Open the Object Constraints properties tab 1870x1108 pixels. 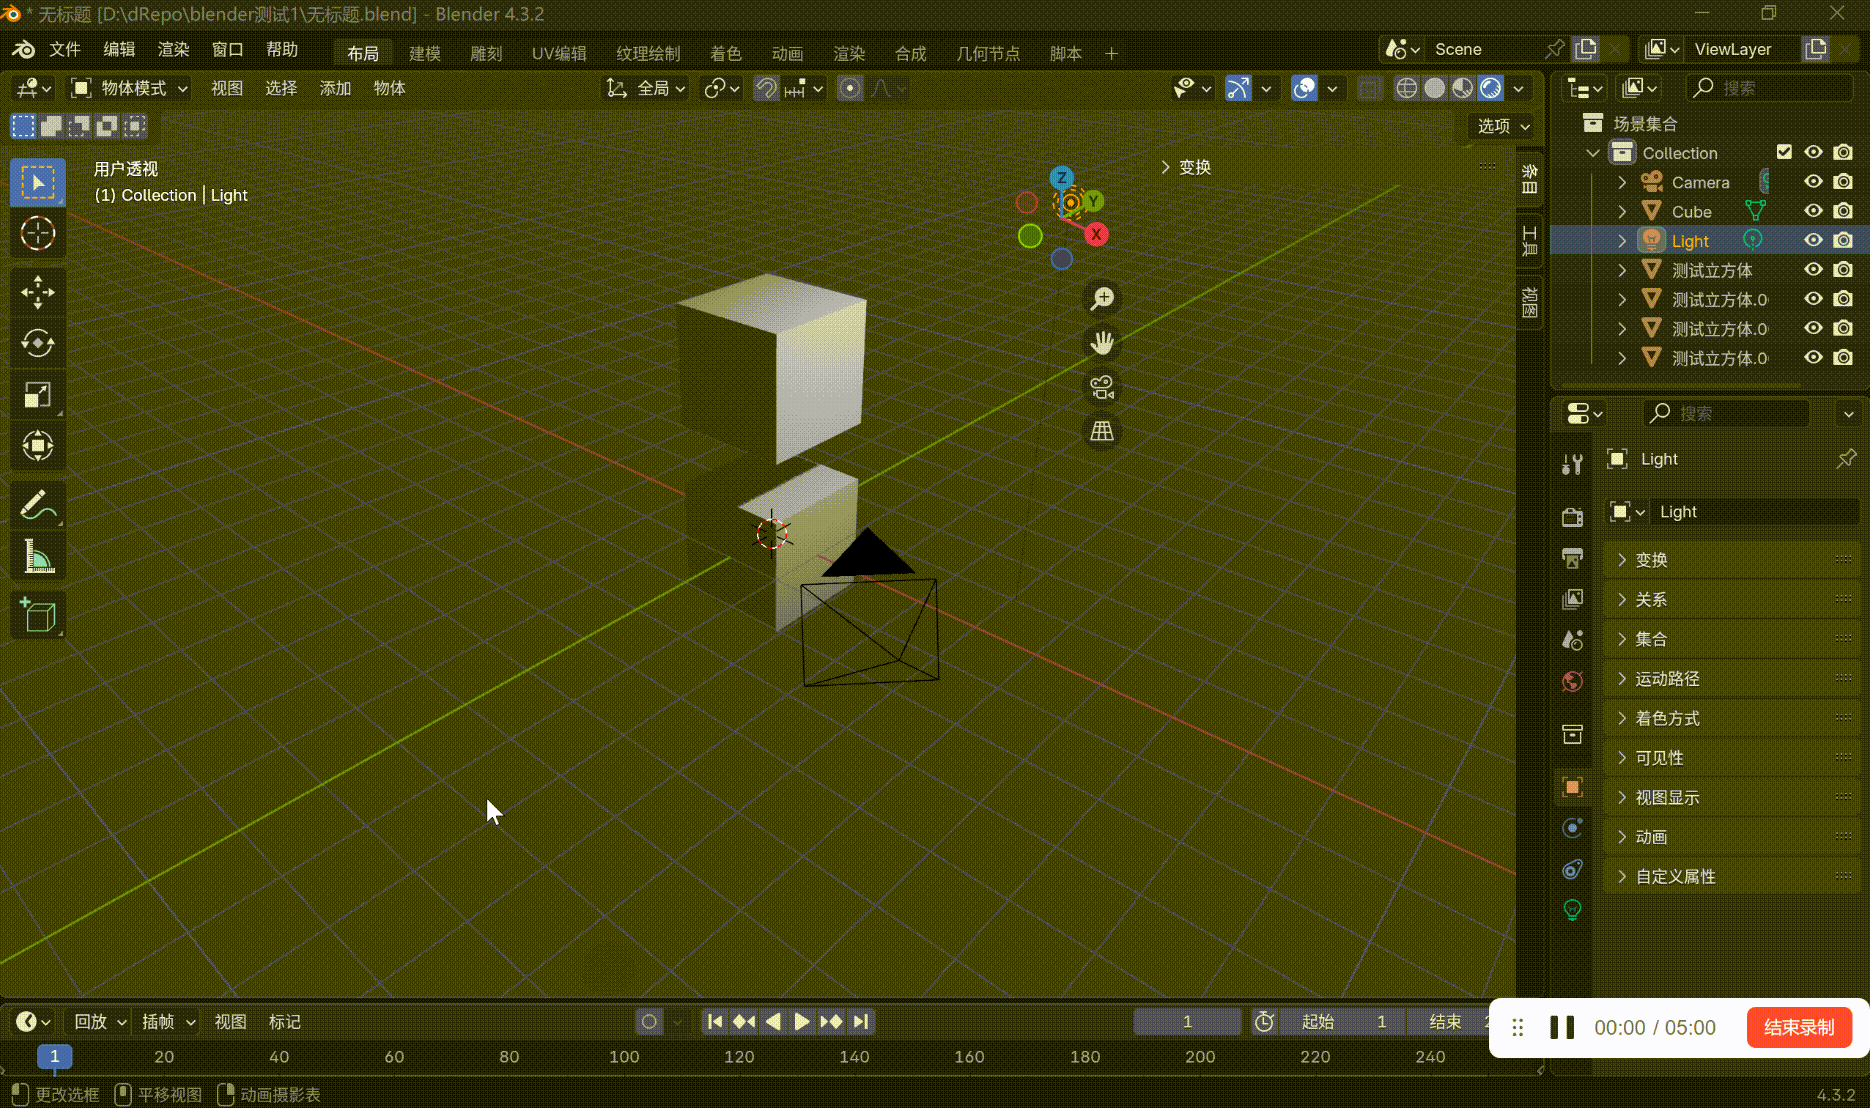pyautogui.click(x=1572, y=869)
